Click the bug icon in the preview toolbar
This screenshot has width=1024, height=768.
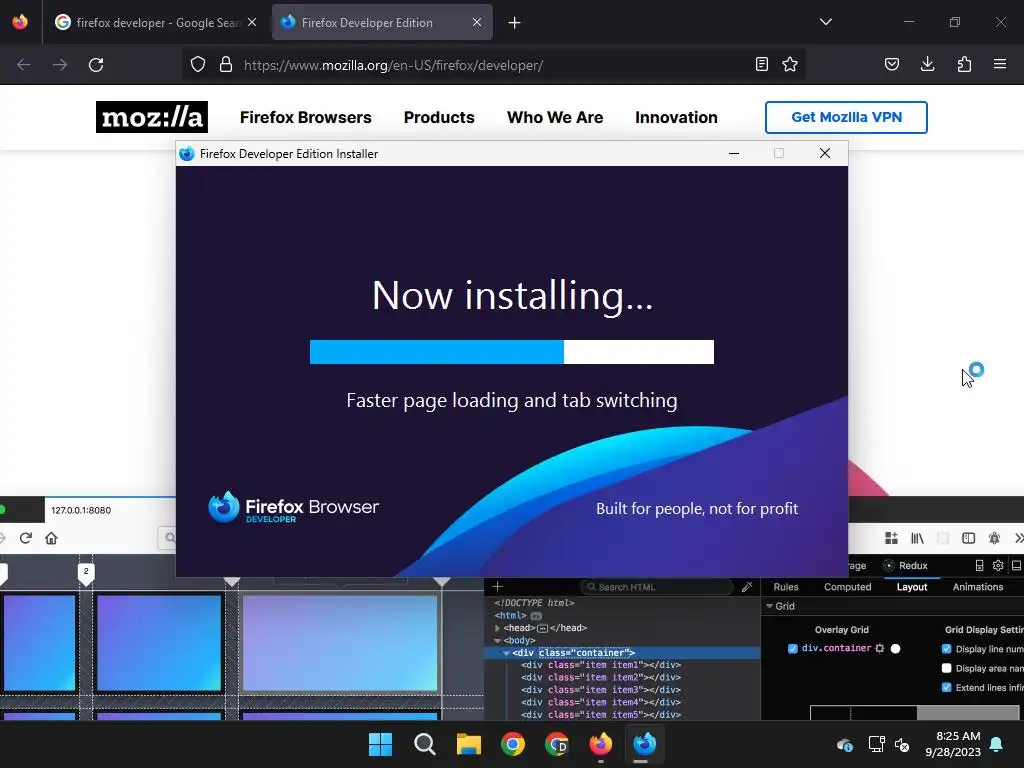(x=994, y=538)
